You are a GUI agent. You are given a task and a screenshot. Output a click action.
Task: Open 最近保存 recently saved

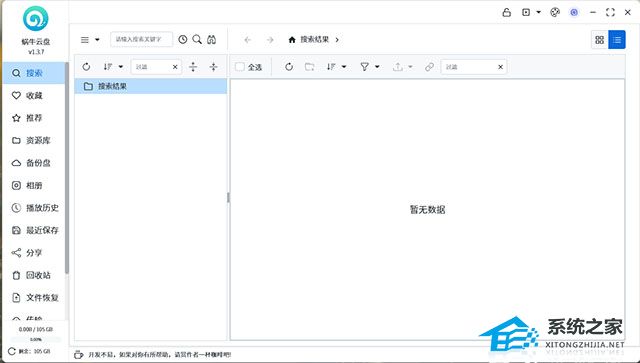click(33, 230)
